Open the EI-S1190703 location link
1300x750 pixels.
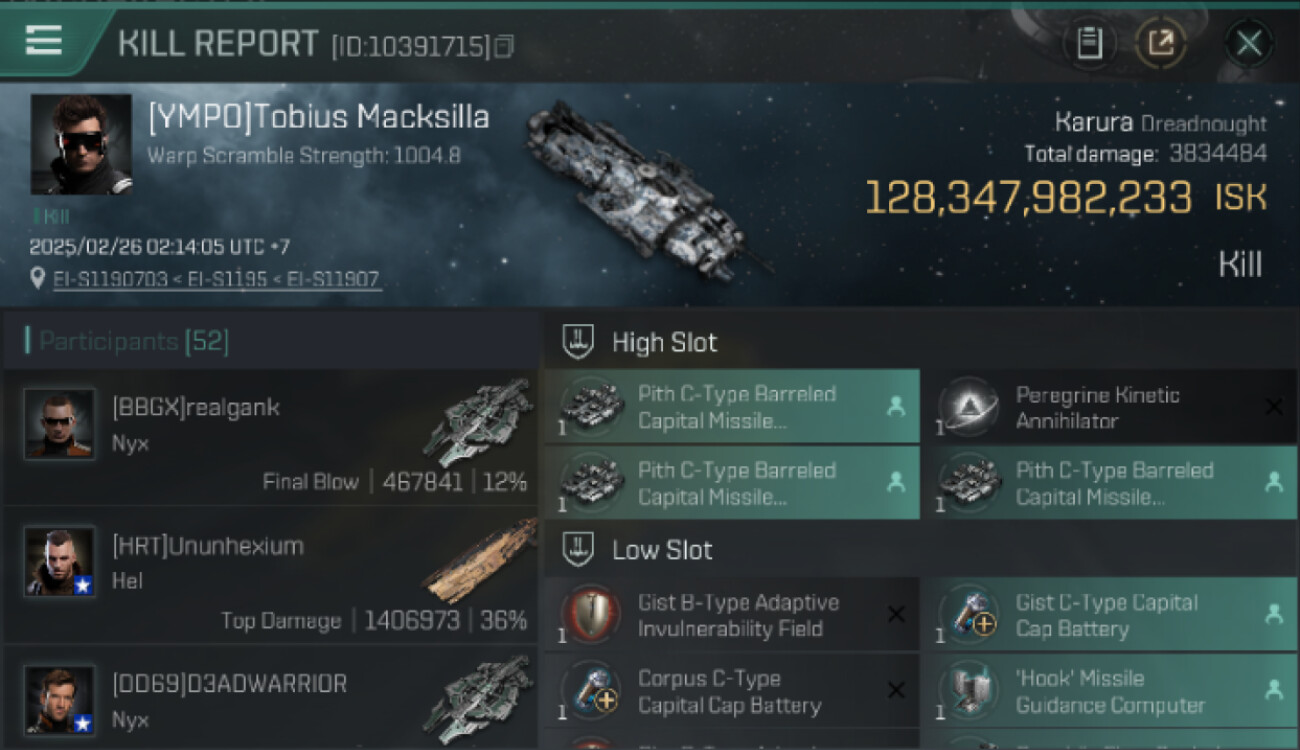point(112,279)
